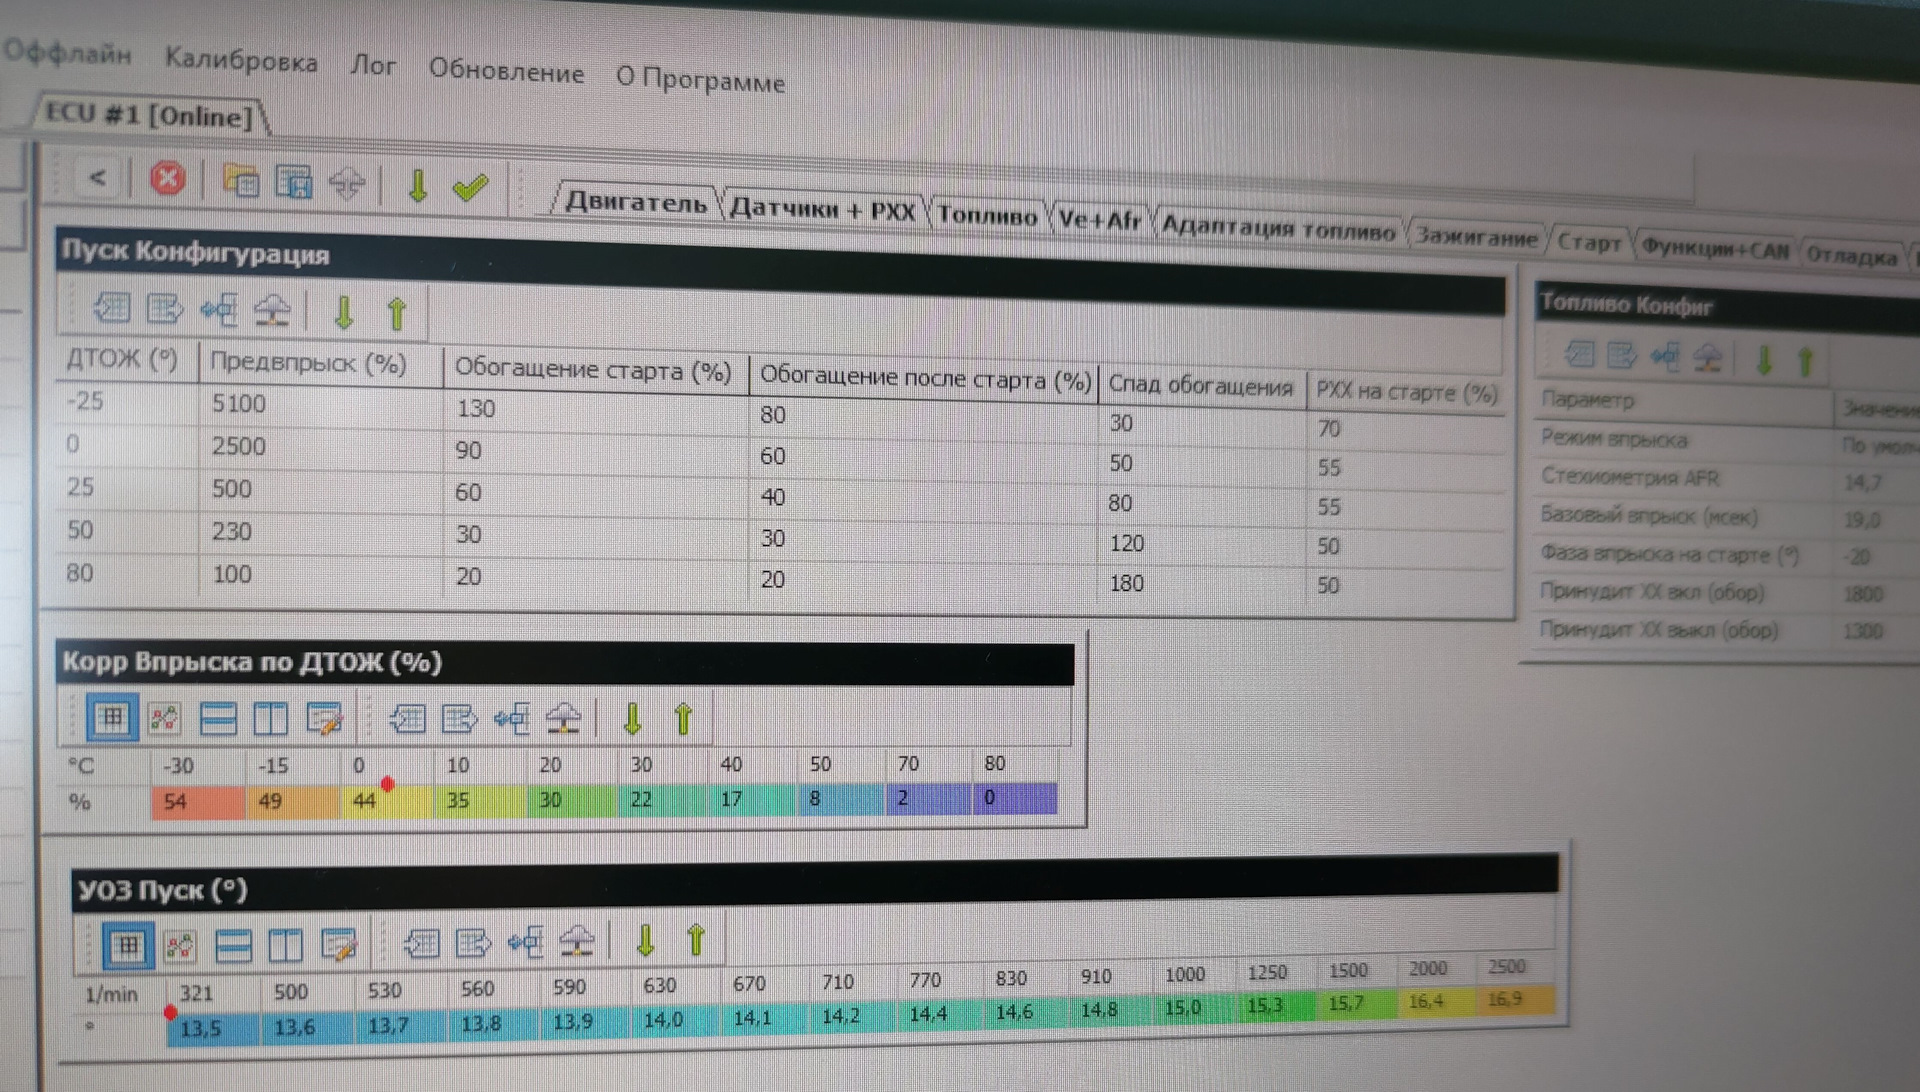
Task: Open the Калибровка menu
Action: click(x=241, y=60)
